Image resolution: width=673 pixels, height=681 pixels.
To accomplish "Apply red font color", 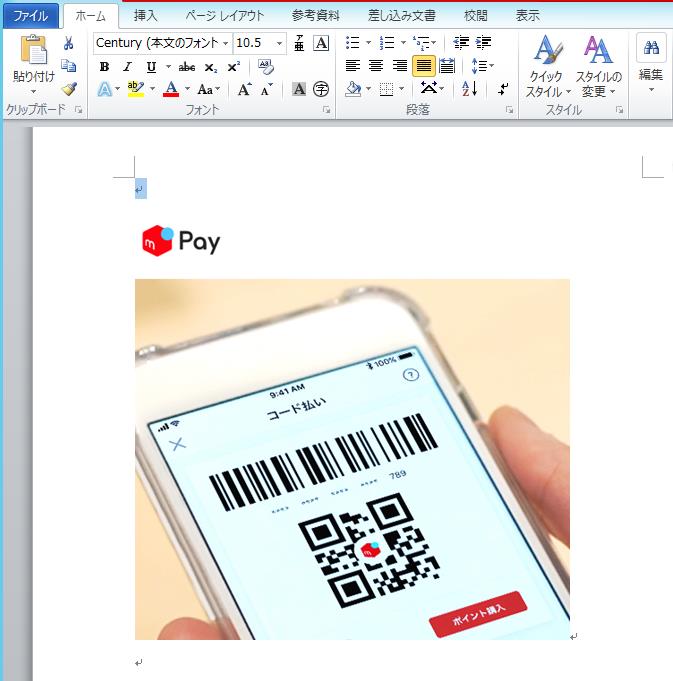I will 171,89.
